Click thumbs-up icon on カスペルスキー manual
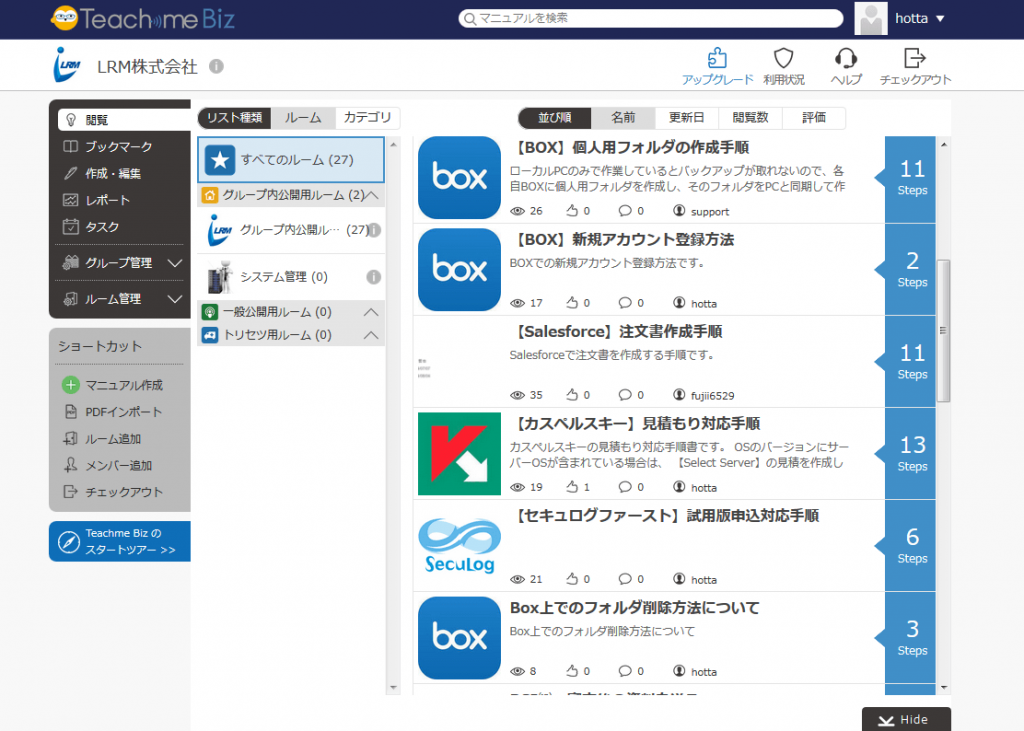1024x731 pixels. (x=571, y=487)
